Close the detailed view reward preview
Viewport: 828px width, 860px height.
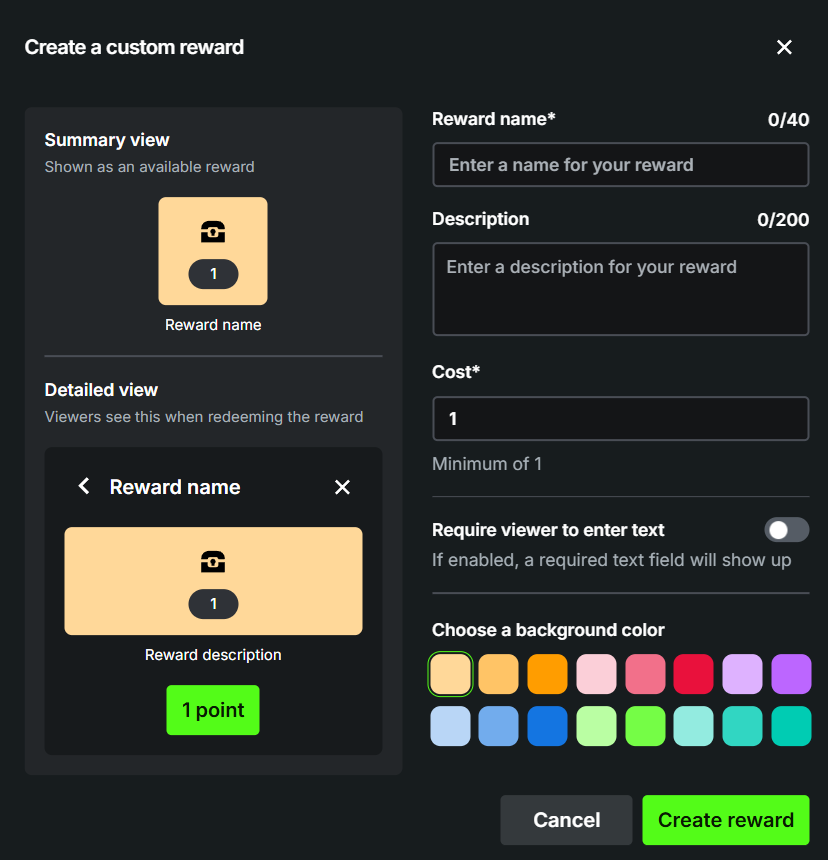point(342,487)
